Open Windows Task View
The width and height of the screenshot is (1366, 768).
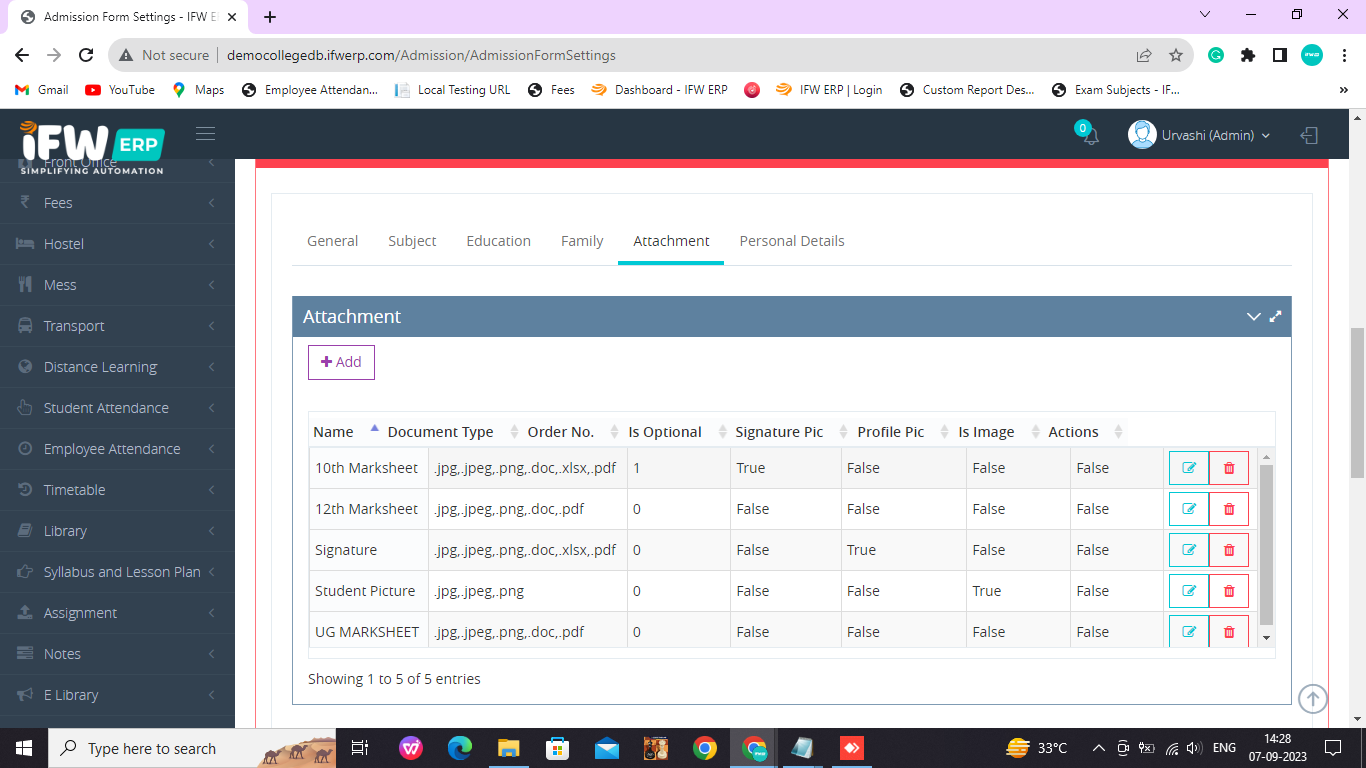[360, 748]
